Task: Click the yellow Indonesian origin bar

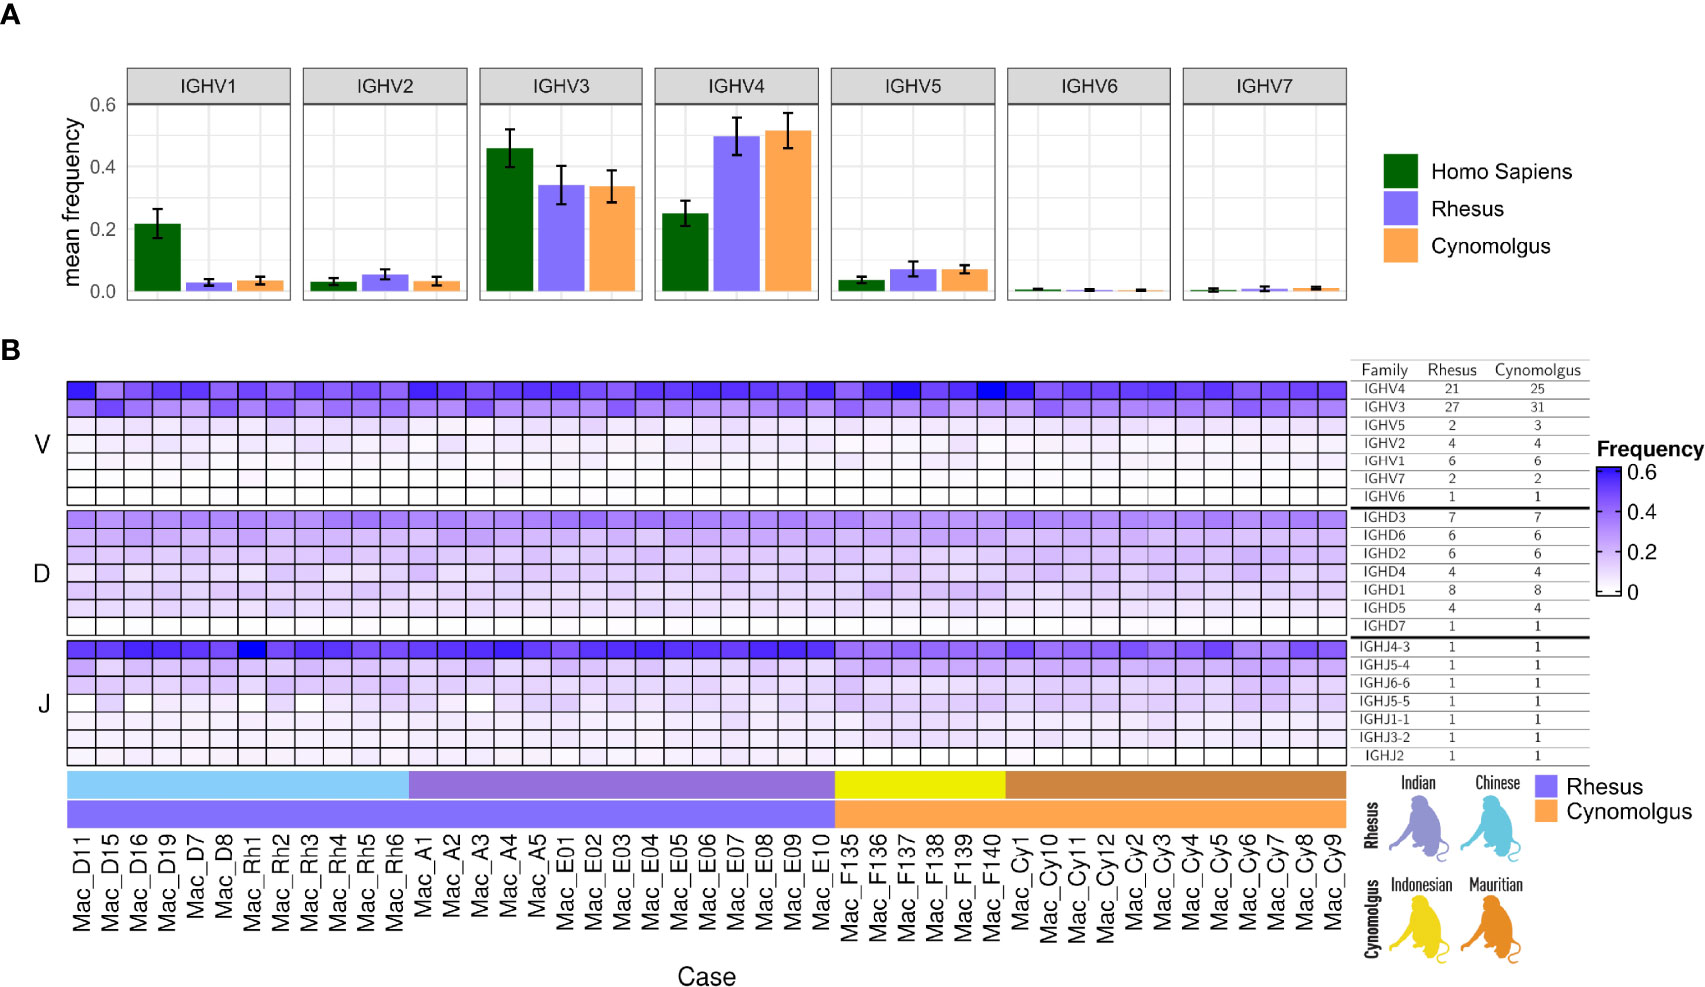Action: pyautogui.click(x=920, y=785)
